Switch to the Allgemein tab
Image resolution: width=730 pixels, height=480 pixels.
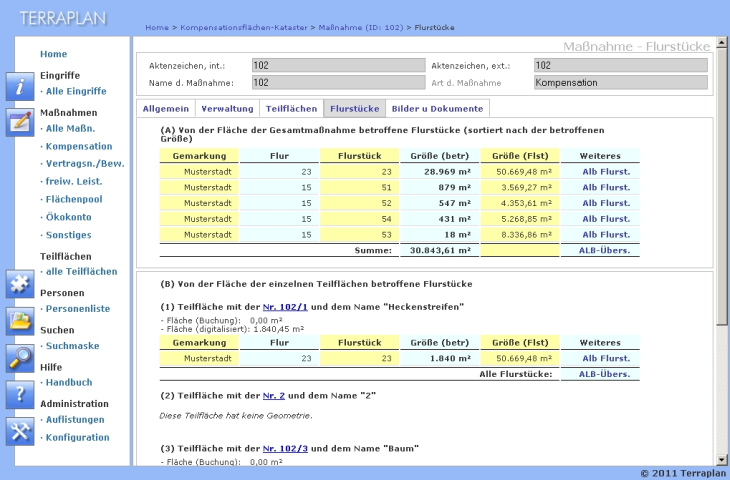[166, 108]
